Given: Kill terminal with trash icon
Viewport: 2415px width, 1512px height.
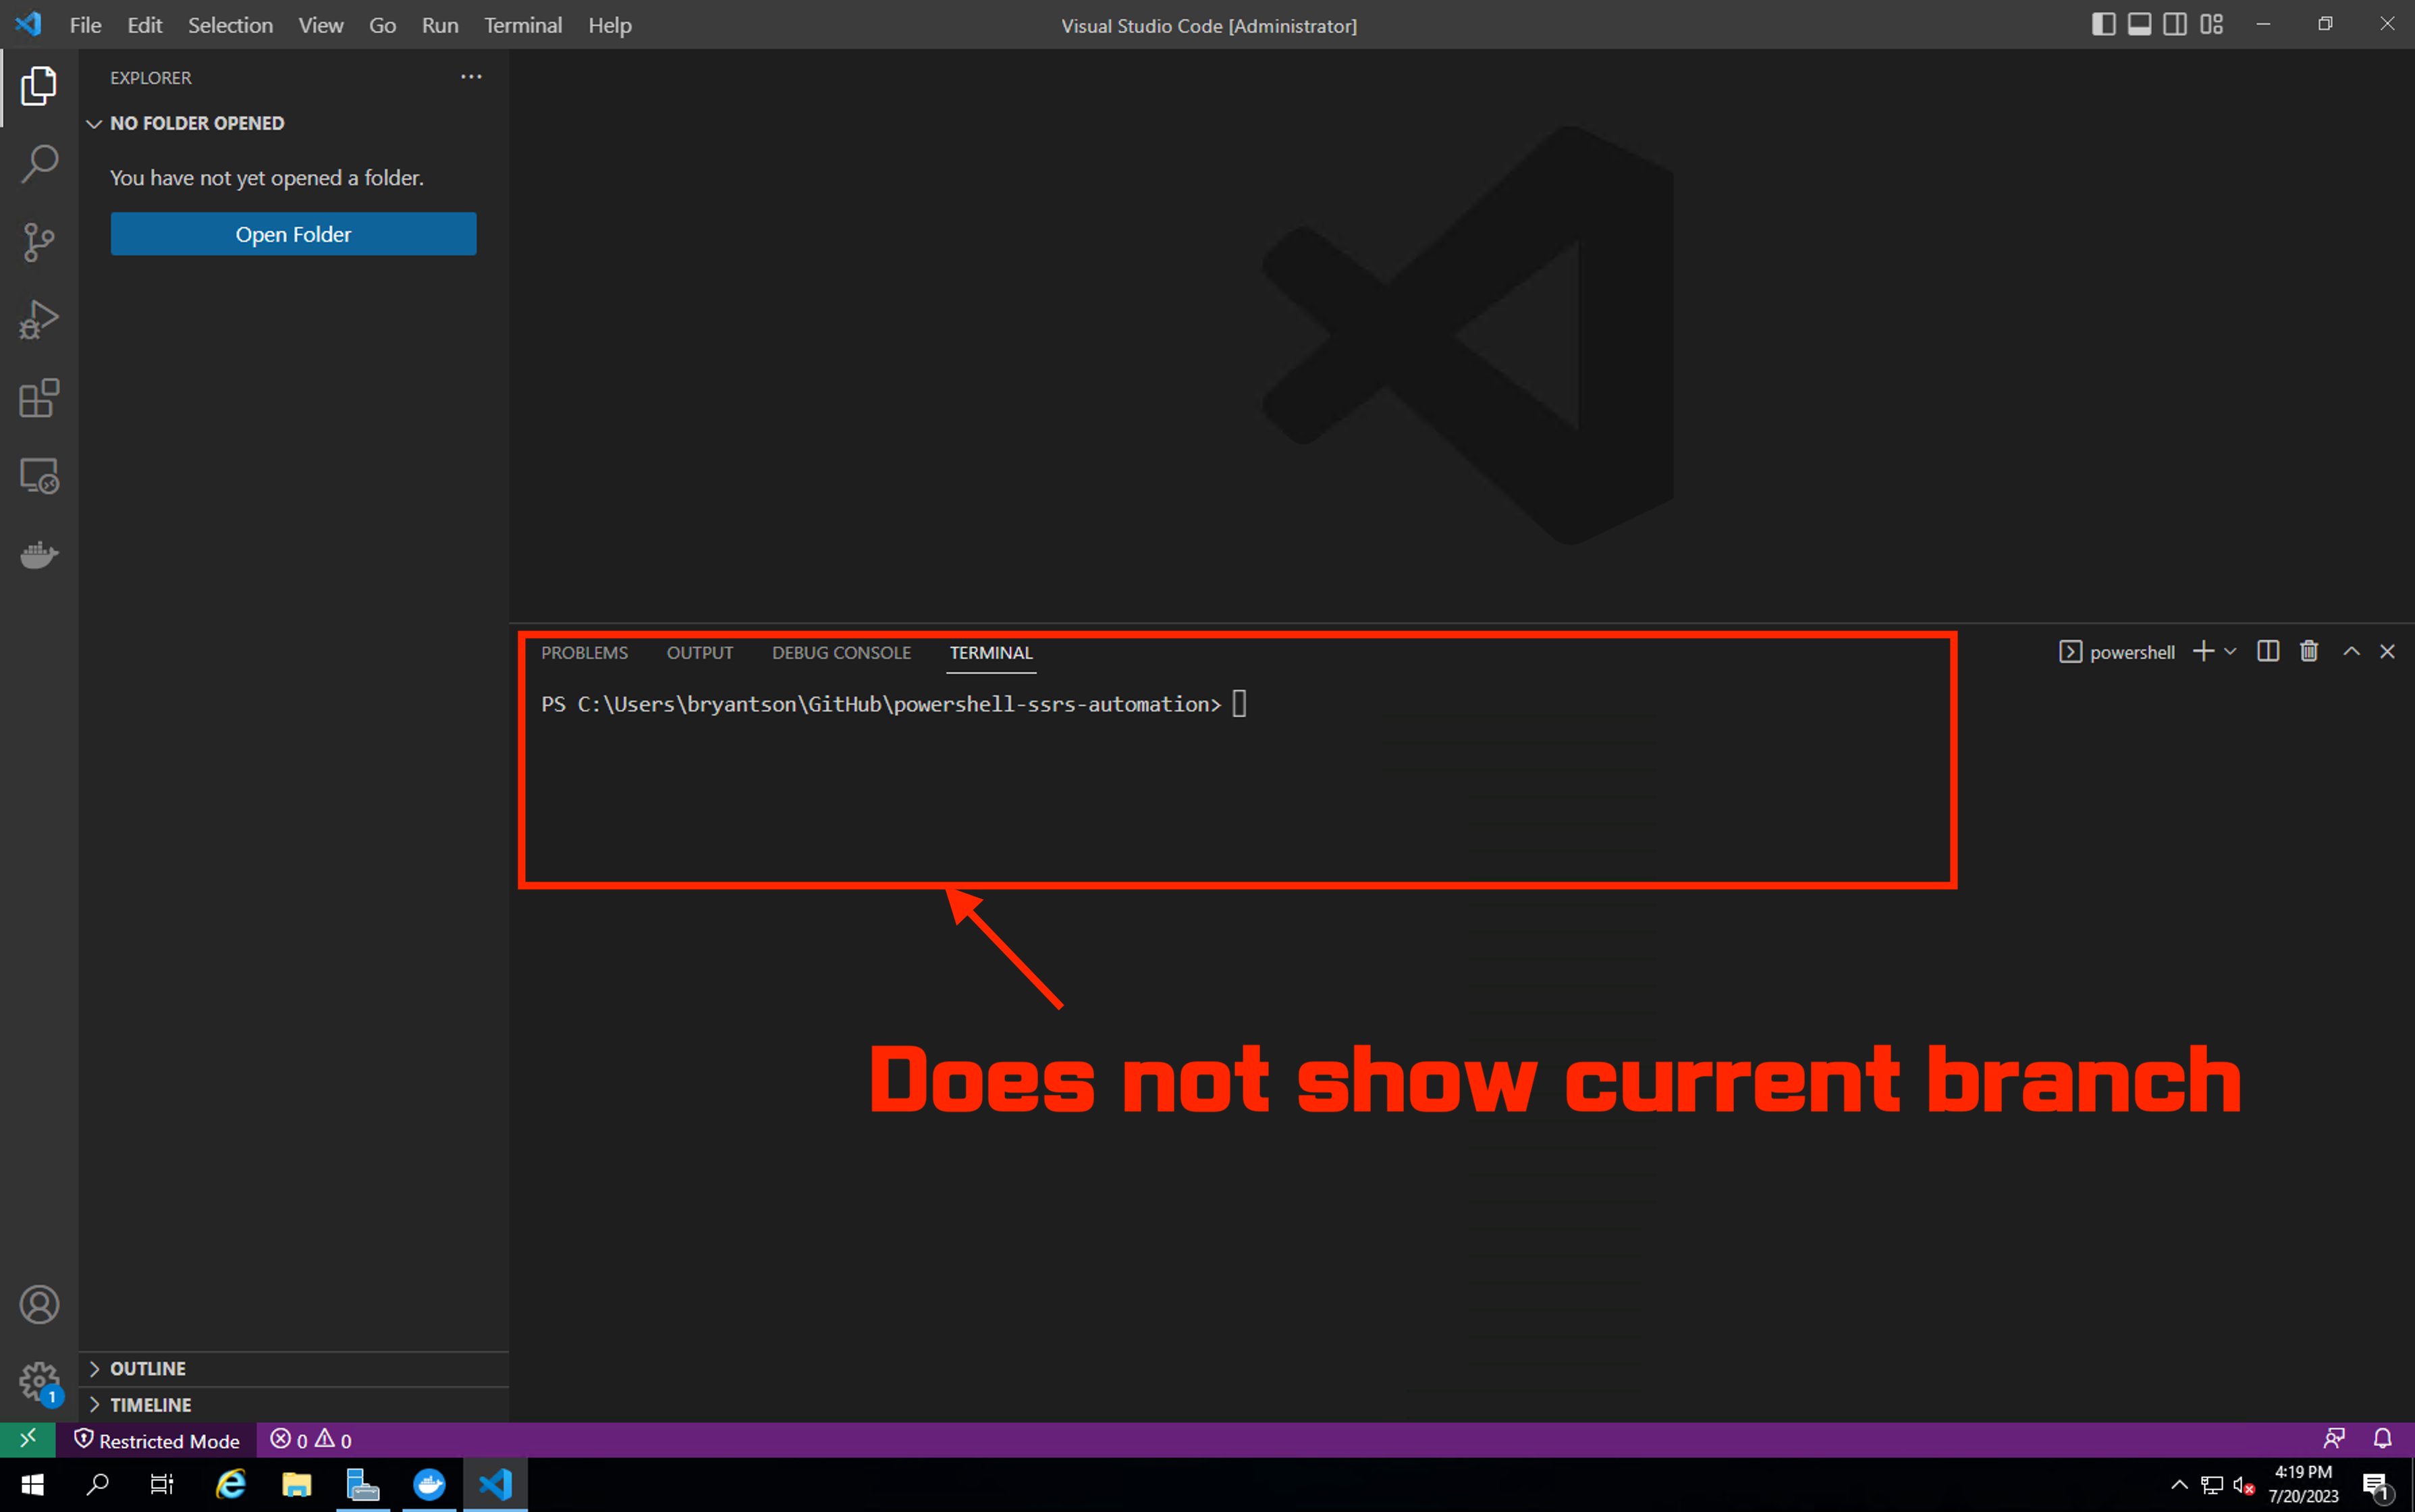Looking at the screenshot, I should pos(2308,652).
